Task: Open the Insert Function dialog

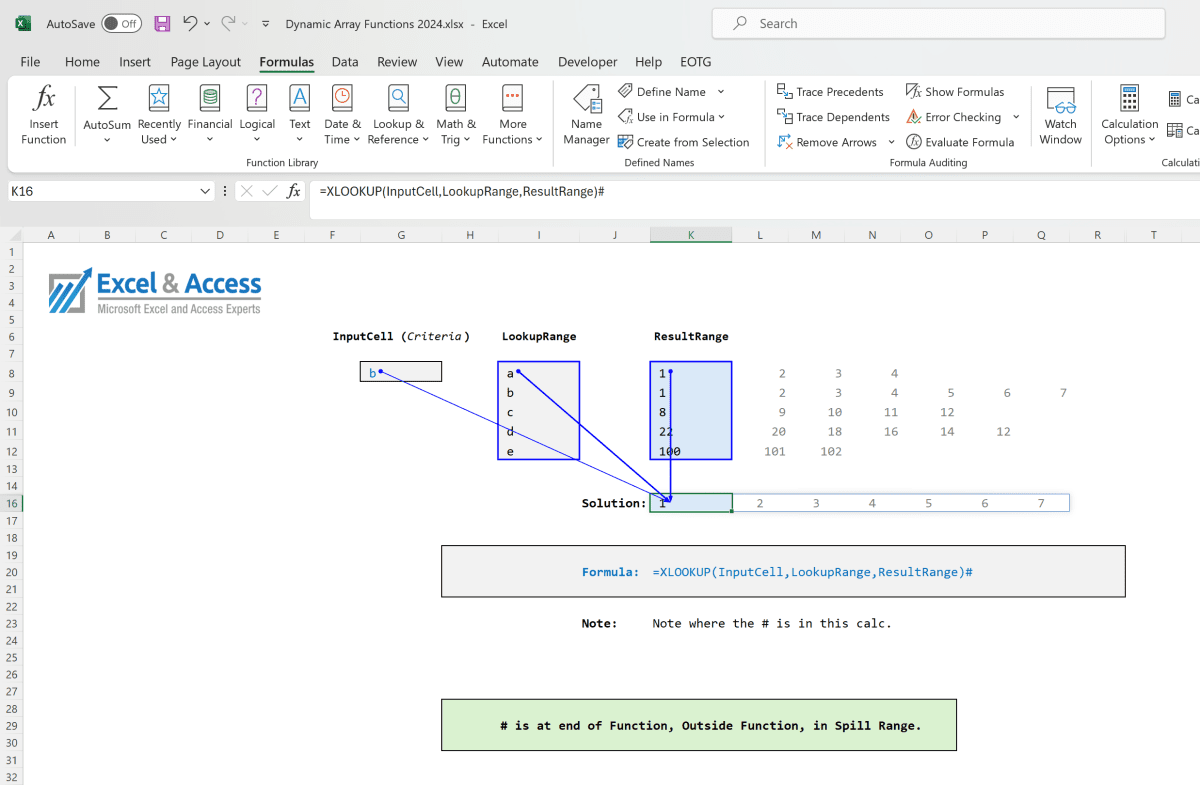Action: [43, 113]
